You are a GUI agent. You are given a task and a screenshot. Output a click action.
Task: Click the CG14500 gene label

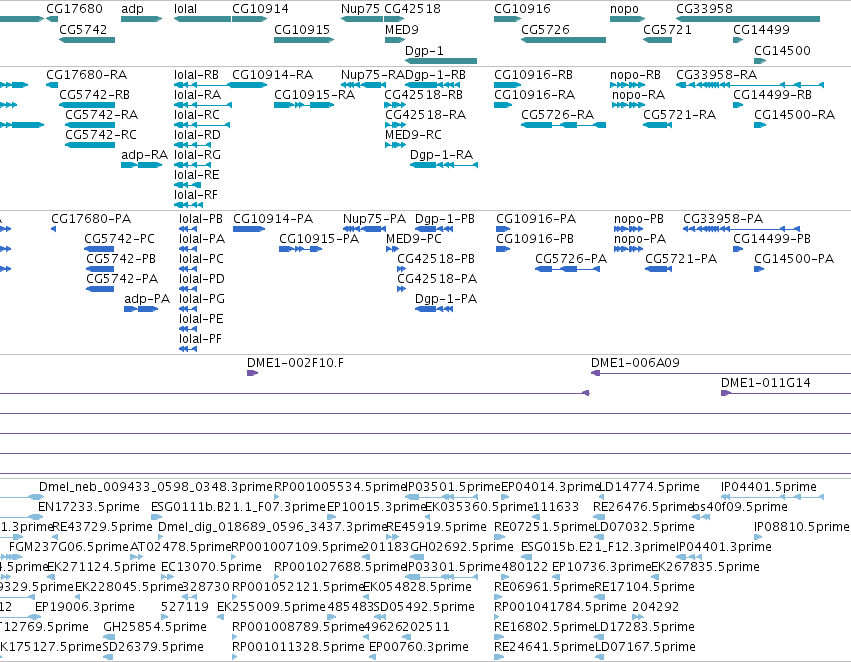(x=782, y=50)
